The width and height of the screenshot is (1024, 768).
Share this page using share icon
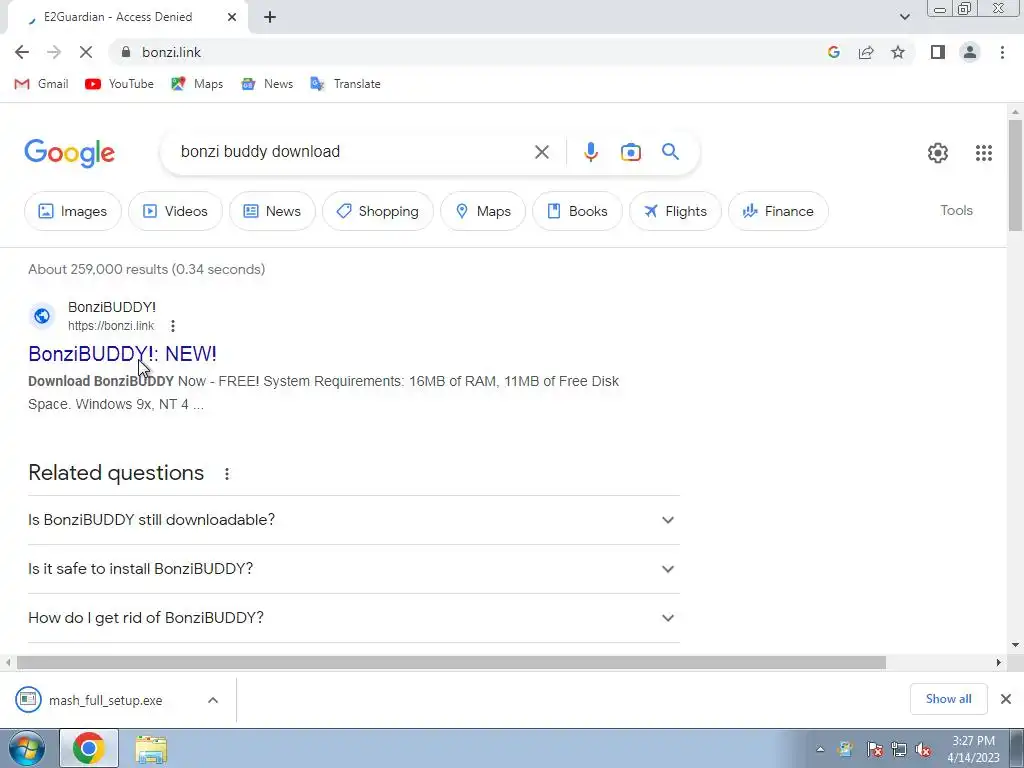[866, 52]
